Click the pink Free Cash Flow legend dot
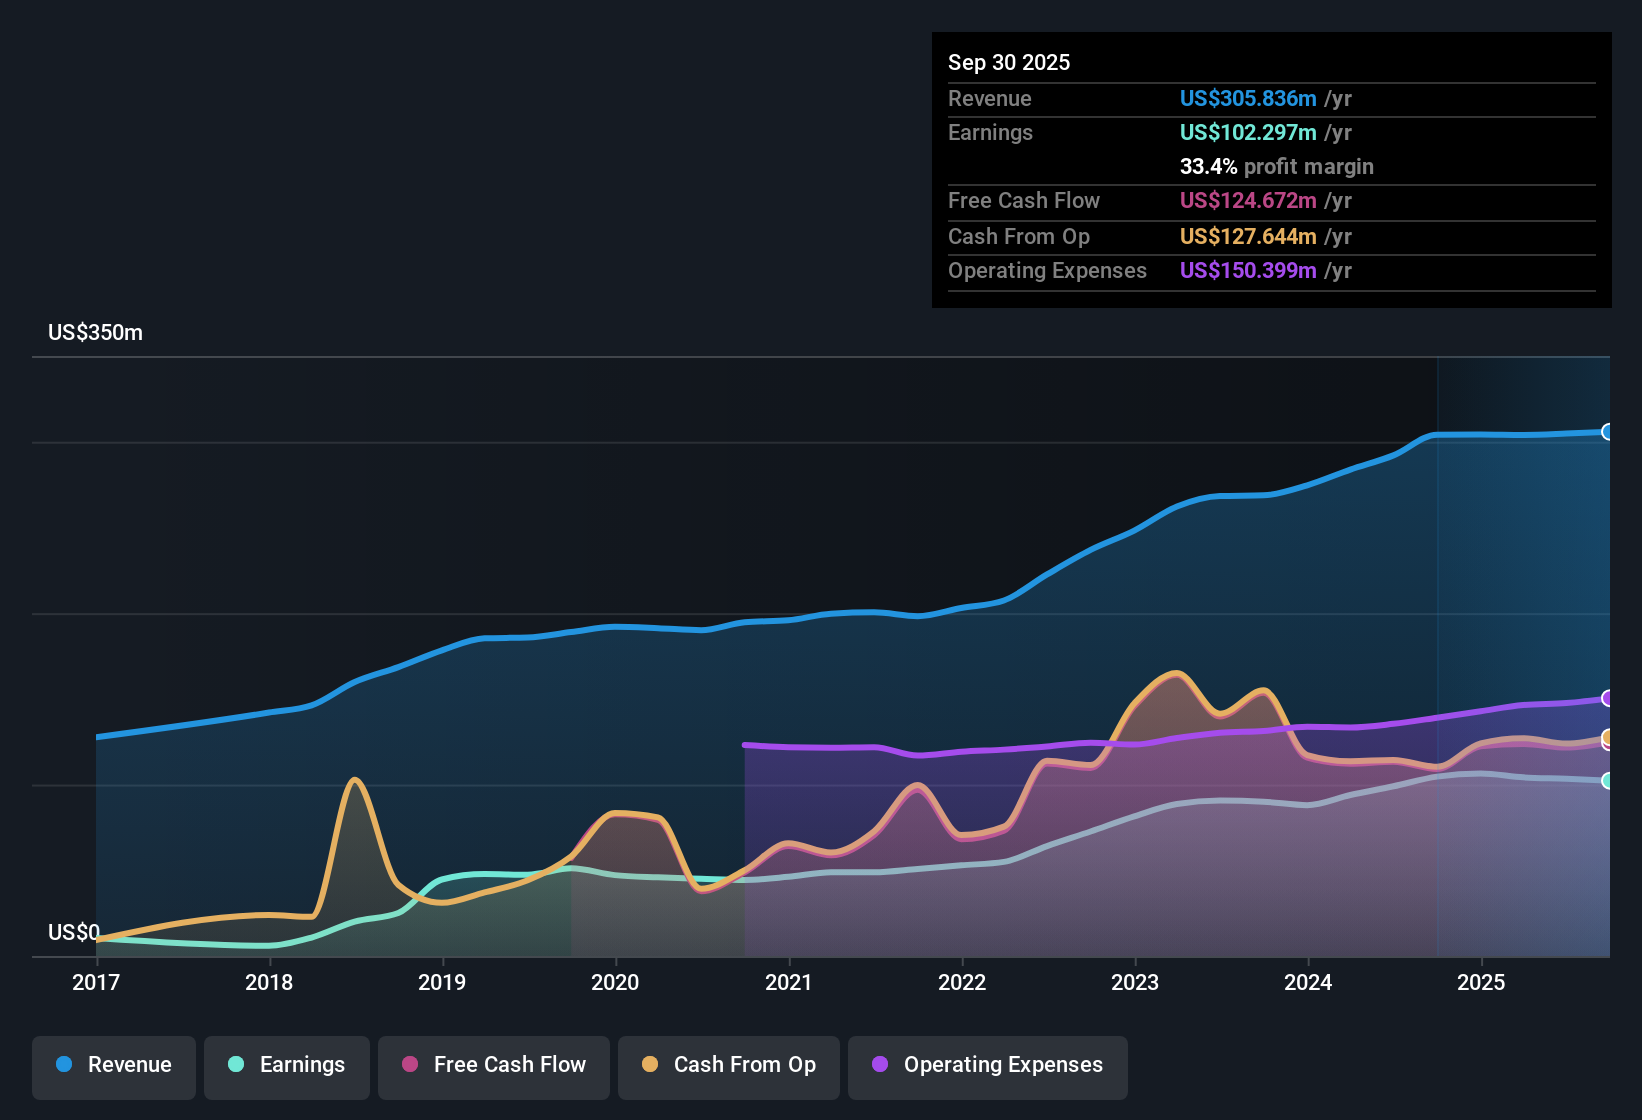This screenshot has width=1642, height=1120. click(x=410, y=1064)
